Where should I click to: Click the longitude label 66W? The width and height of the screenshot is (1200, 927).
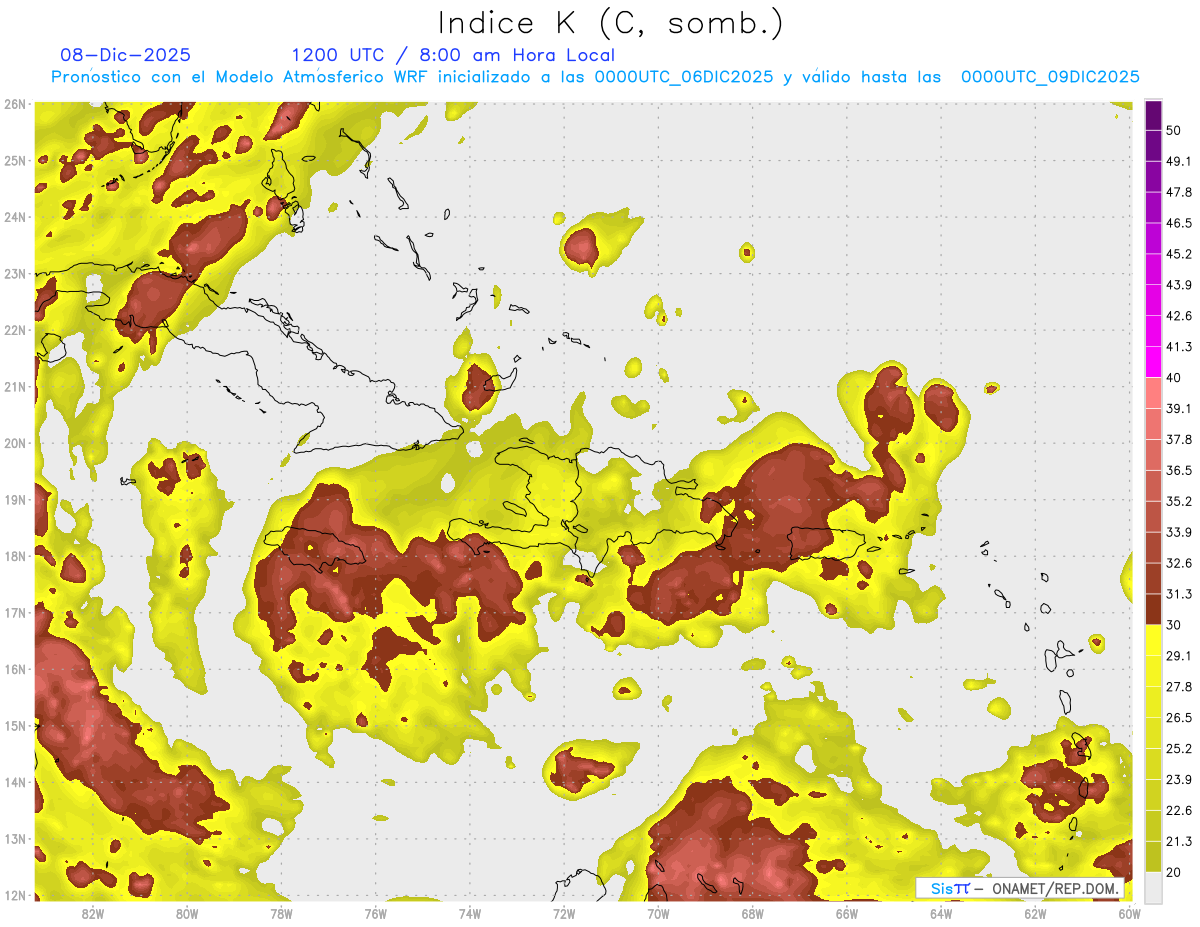point(847,913)
